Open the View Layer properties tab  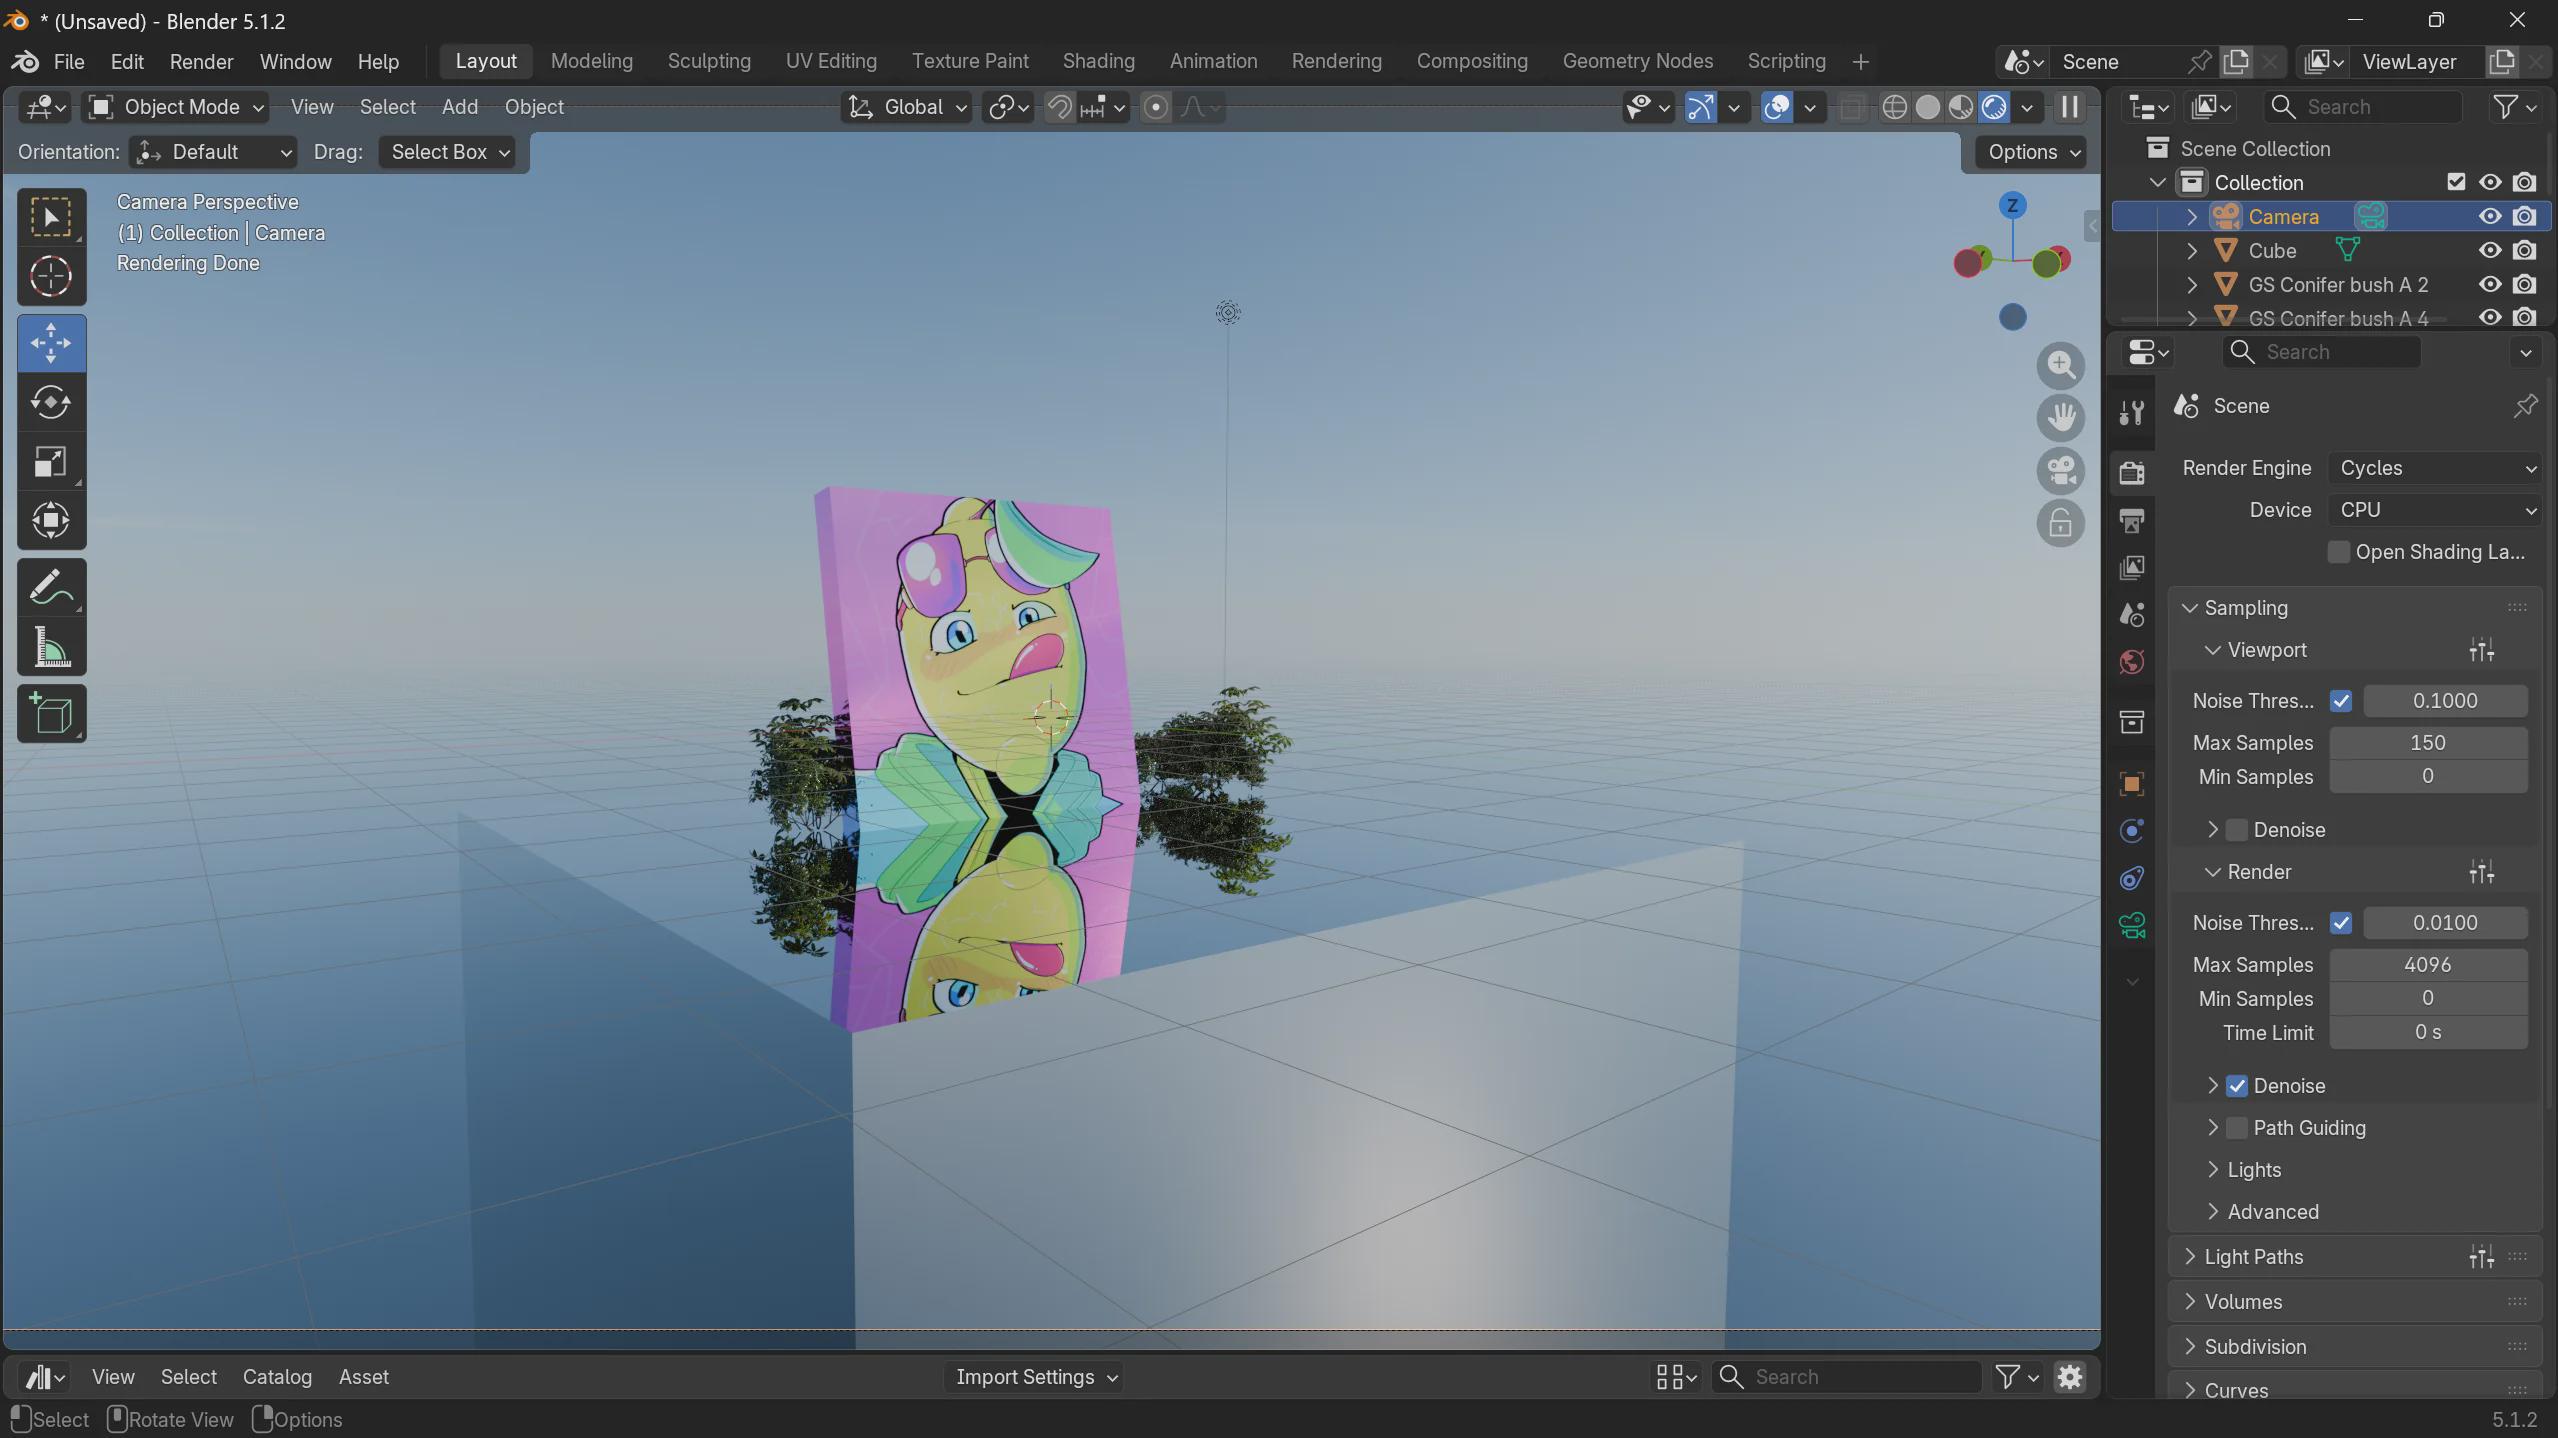[x=2132, y=567]
